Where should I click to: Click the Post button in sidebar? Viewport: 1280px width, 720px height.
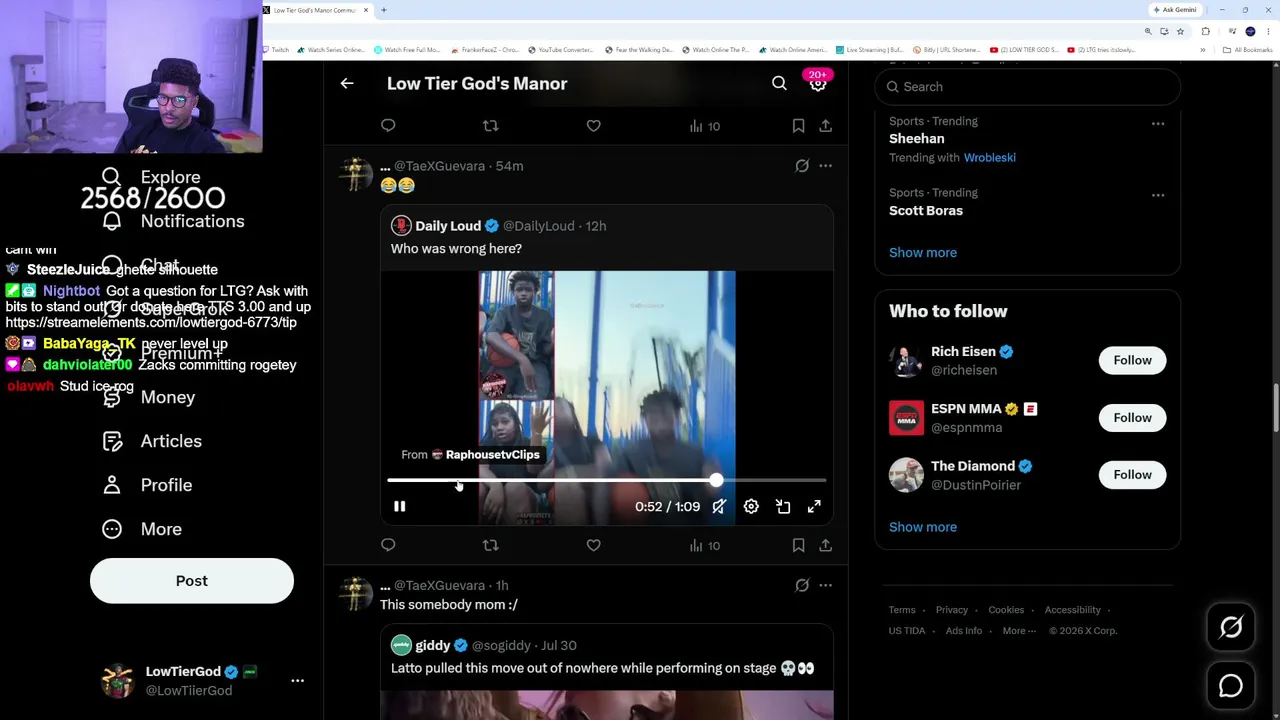tap(192, 581)
